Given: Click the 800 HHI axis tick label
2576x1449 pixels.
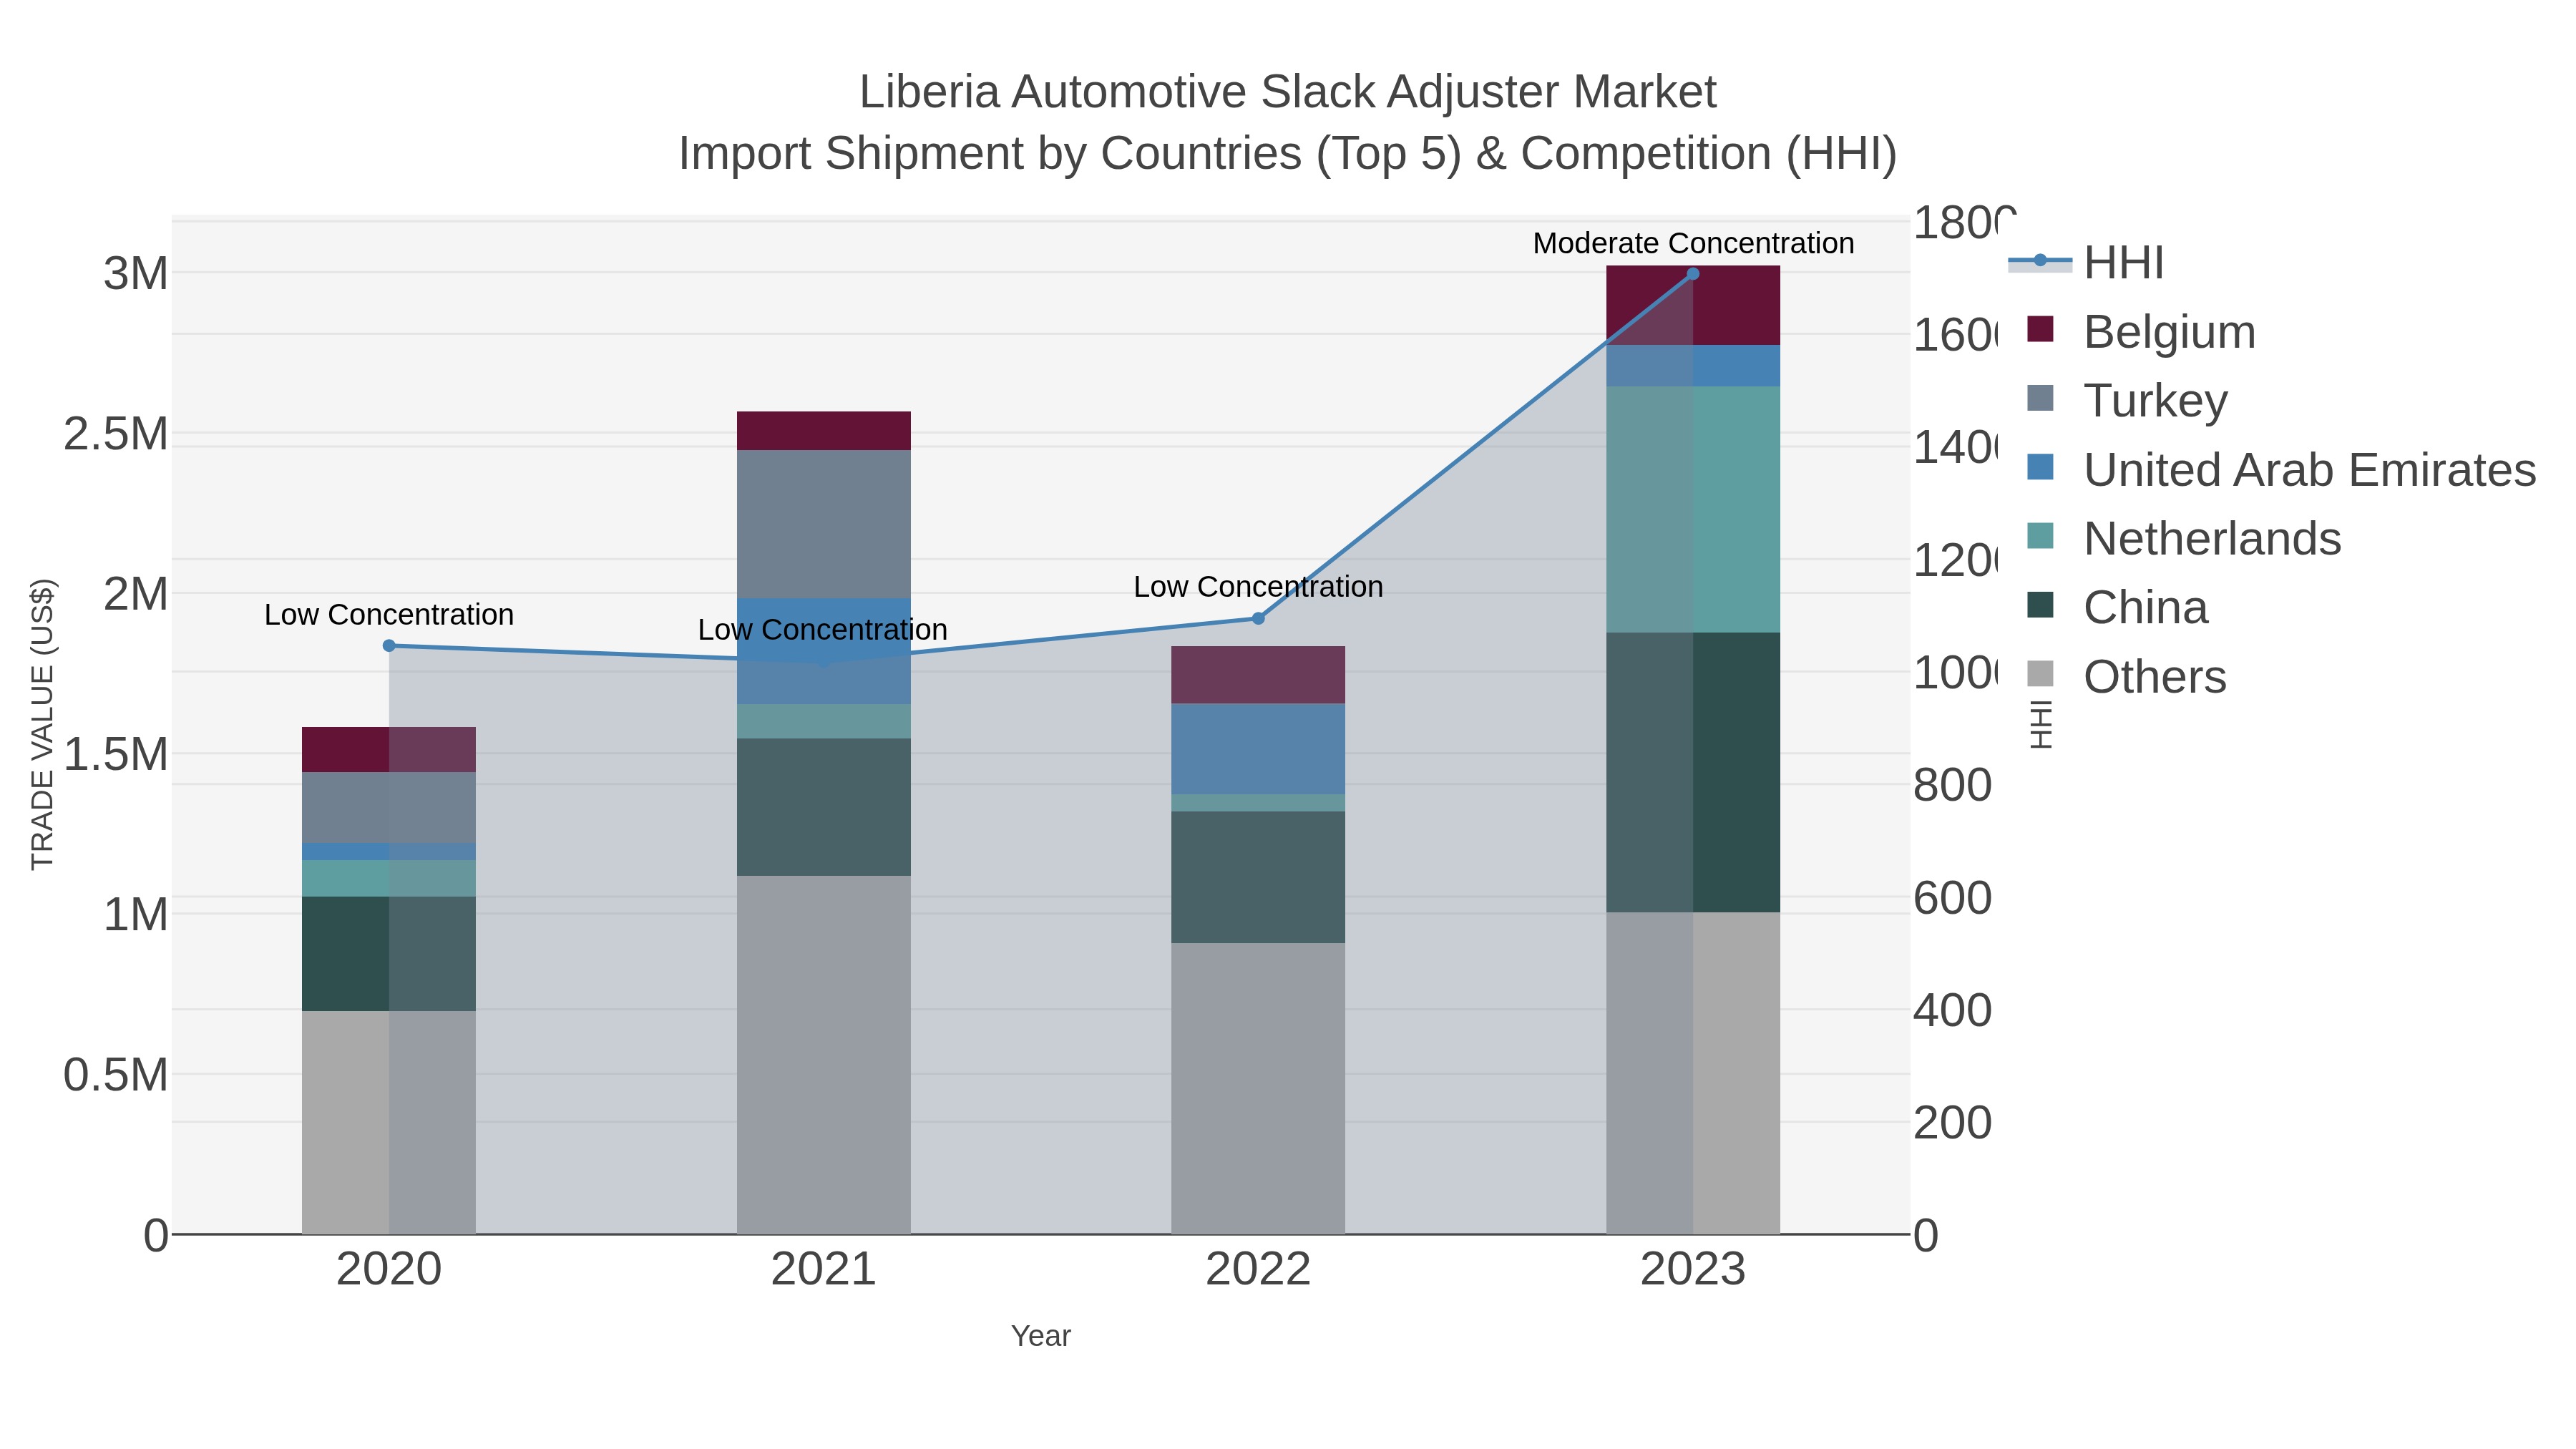Looking at the screenshot, I should pos(1953,785).
